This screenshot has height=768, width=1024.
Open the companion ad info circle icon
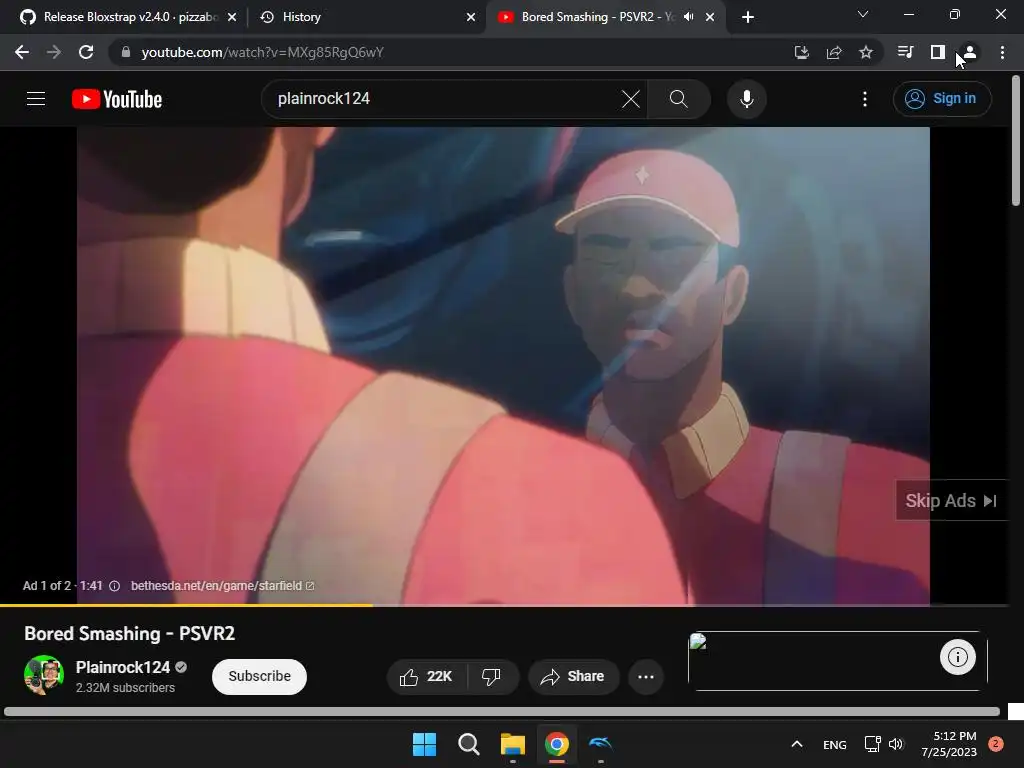[957, 657]
